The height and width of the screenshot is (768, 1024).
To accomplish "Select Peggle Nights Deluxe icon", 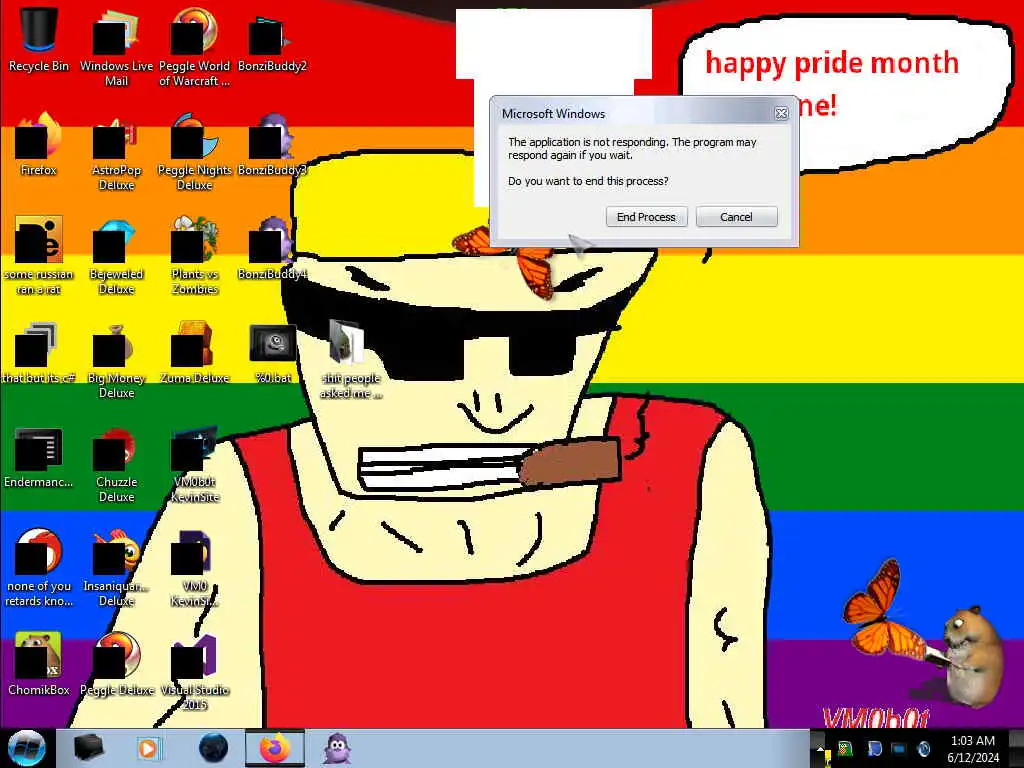I will pyautogui.click(x=195, y=150).
